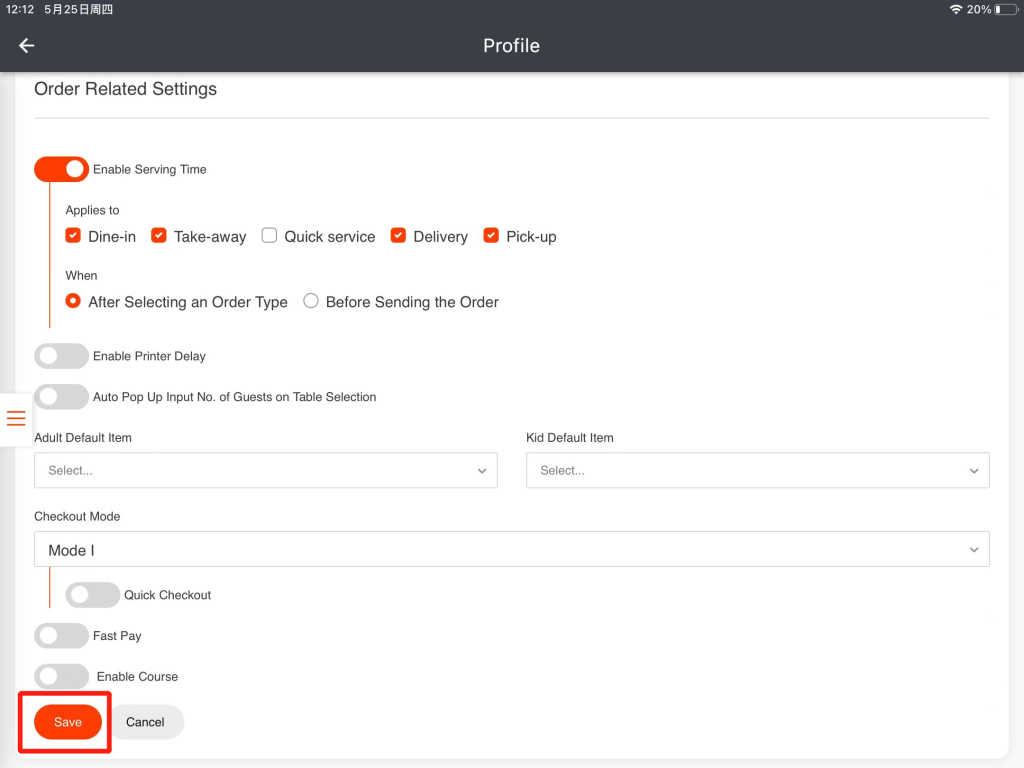Expand the Checkout Mode dropdown

tap(511, 550)
